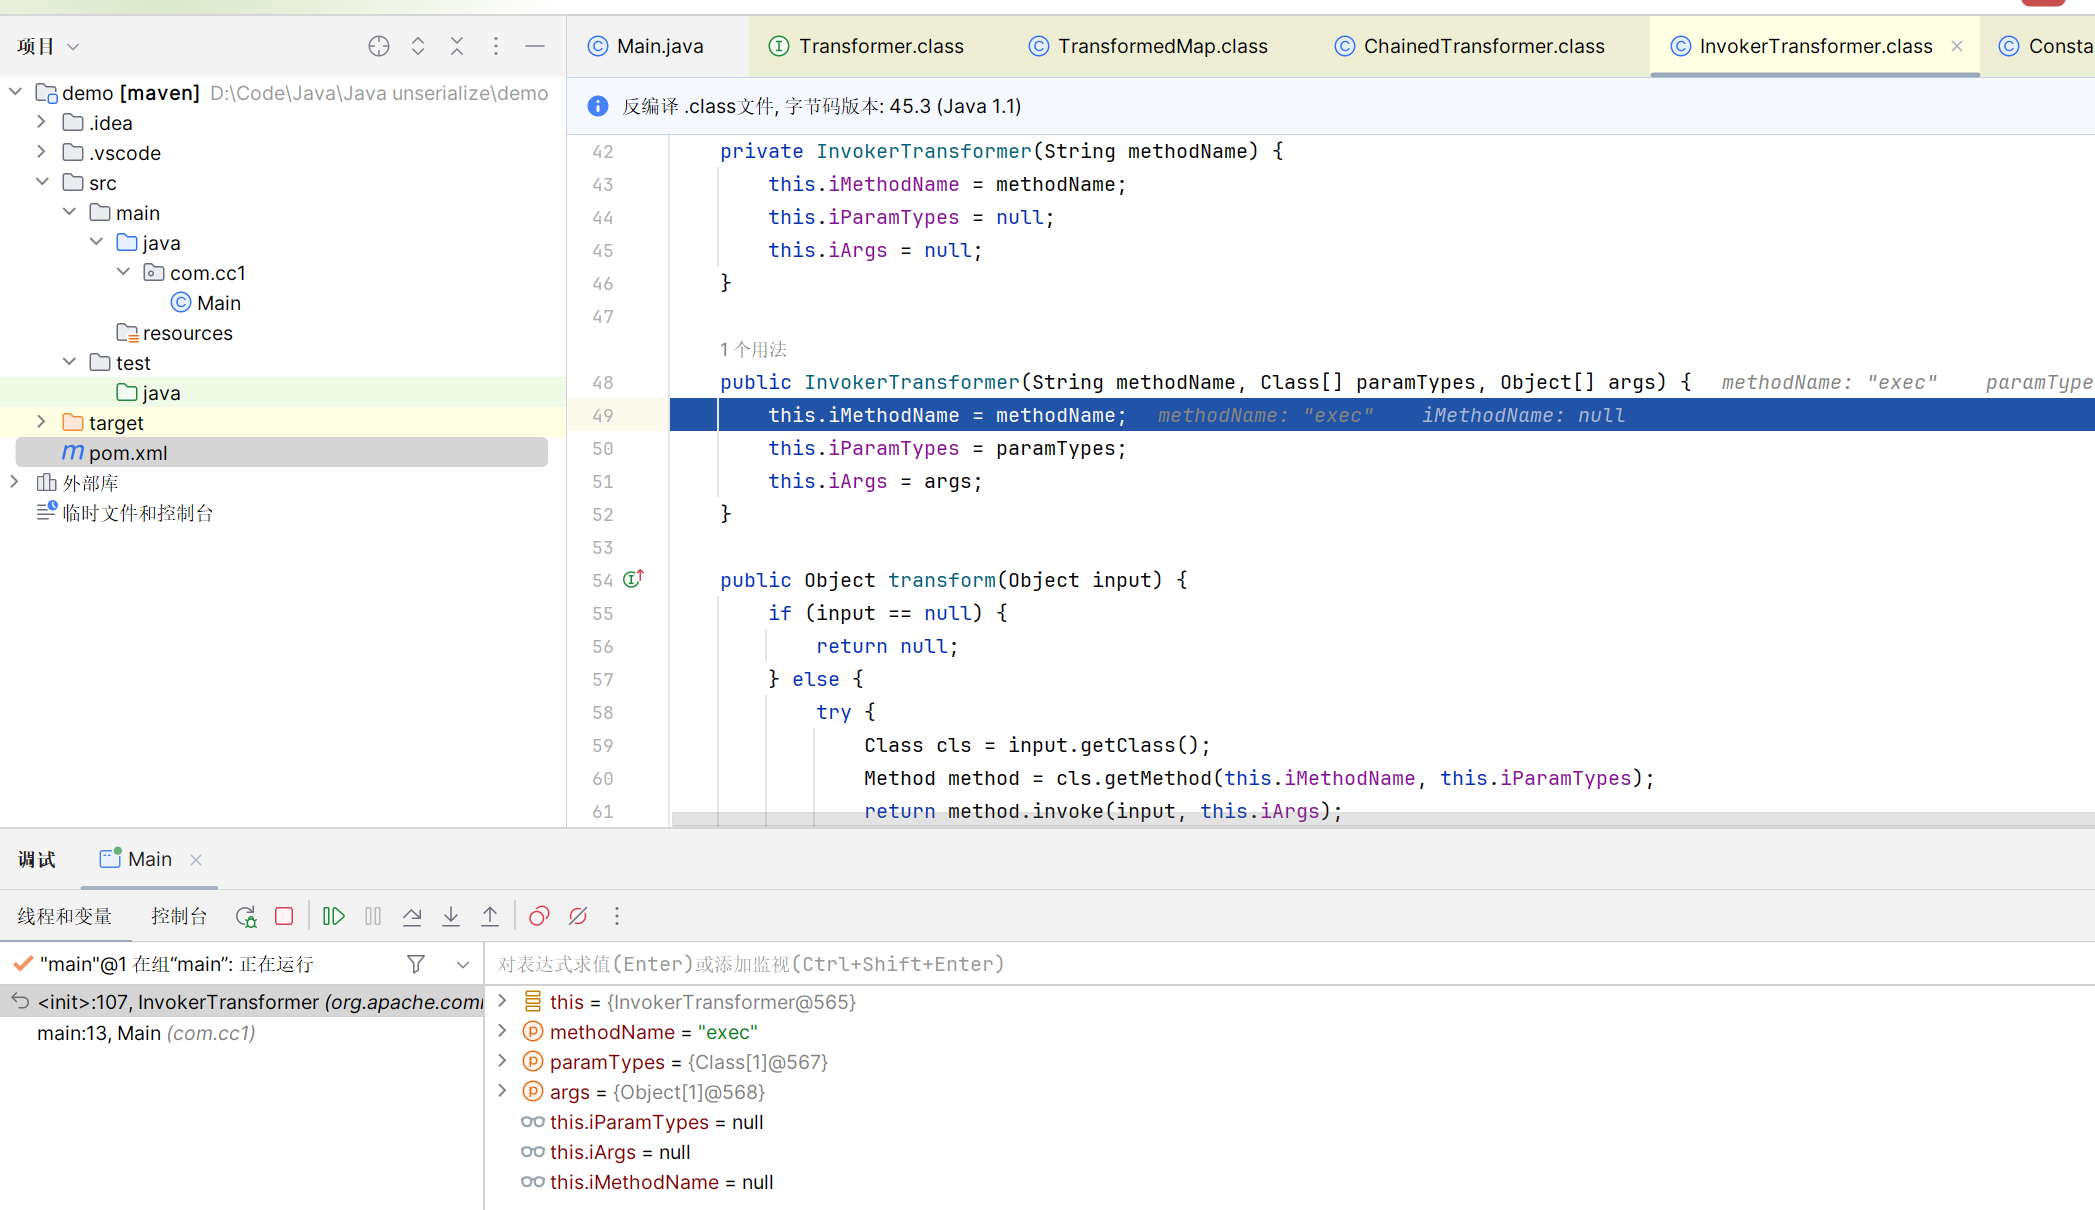
Task: Select the this.iArgs watch entry
Action: point(605,1152)
